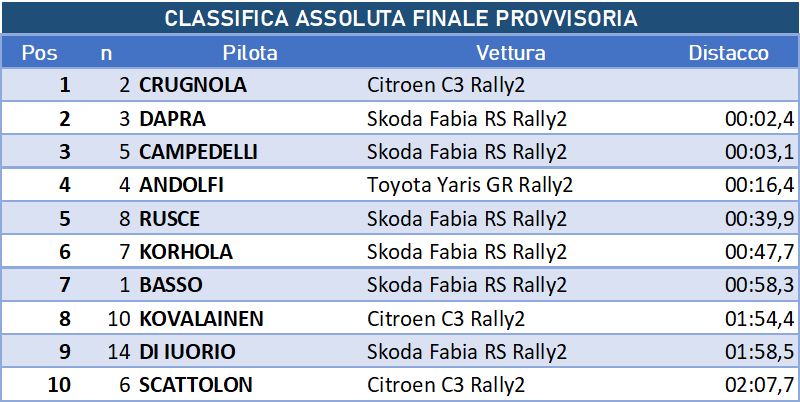The width and height of the screenshot is (800, 402).
Task: Select the 'Distacco' column header
Action: tap(728, 53)
